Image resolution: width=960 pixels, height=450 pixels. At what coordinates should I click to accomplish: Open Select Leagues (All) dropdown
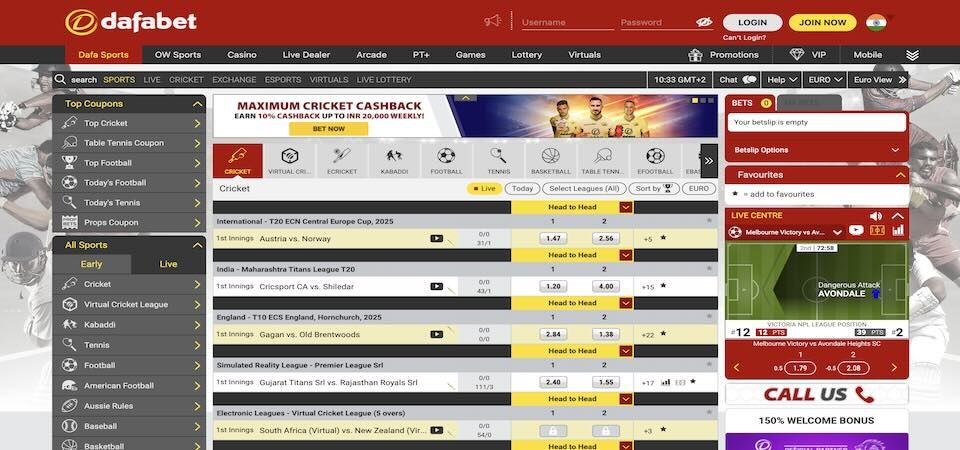point(584,189)
